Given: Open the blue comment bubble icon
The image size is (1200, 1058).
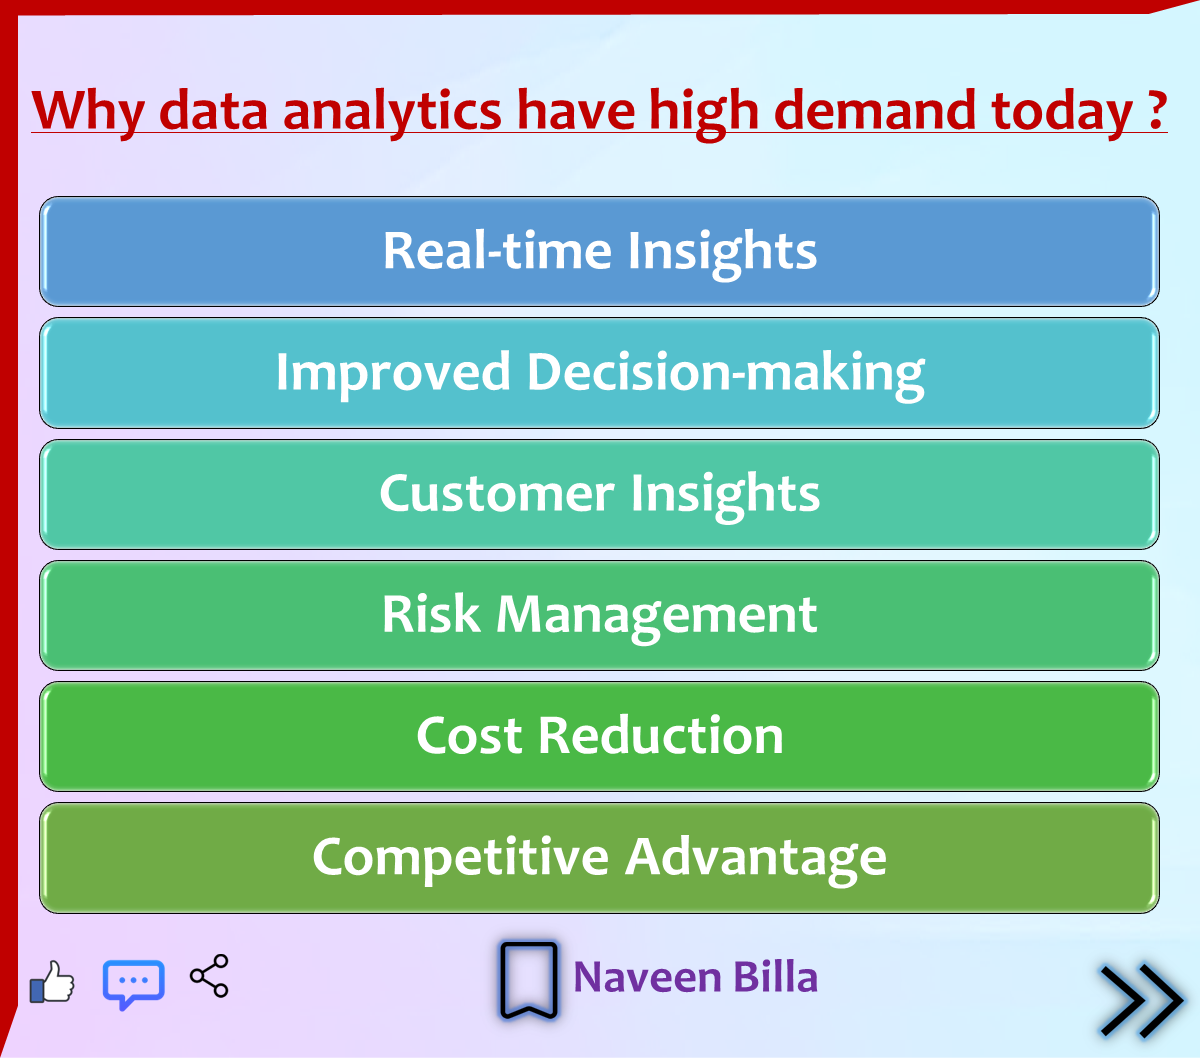Looking at the screenshot, I should [x=133, y=984].
